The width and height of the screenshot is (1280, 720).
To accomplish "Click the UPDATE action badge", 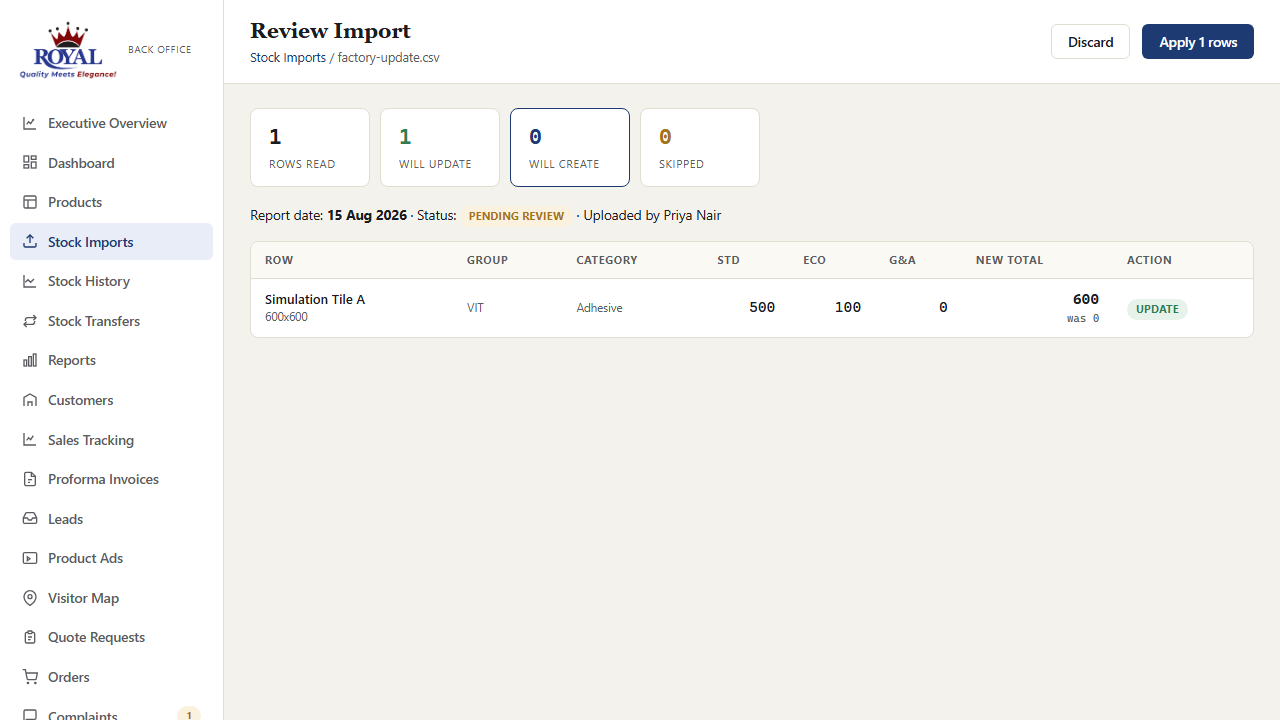I will pyautogui.click(x=1157, y=309).
